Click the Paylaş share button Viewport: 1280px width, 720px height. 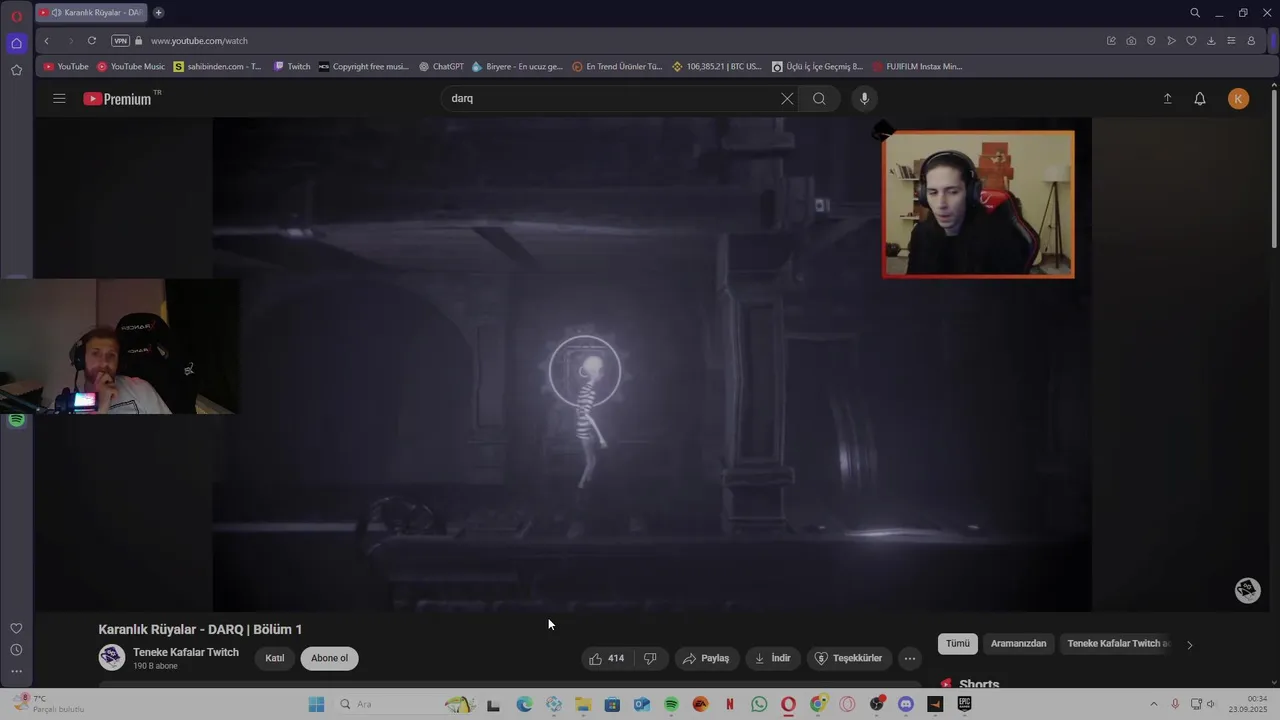tap(706, 658)
